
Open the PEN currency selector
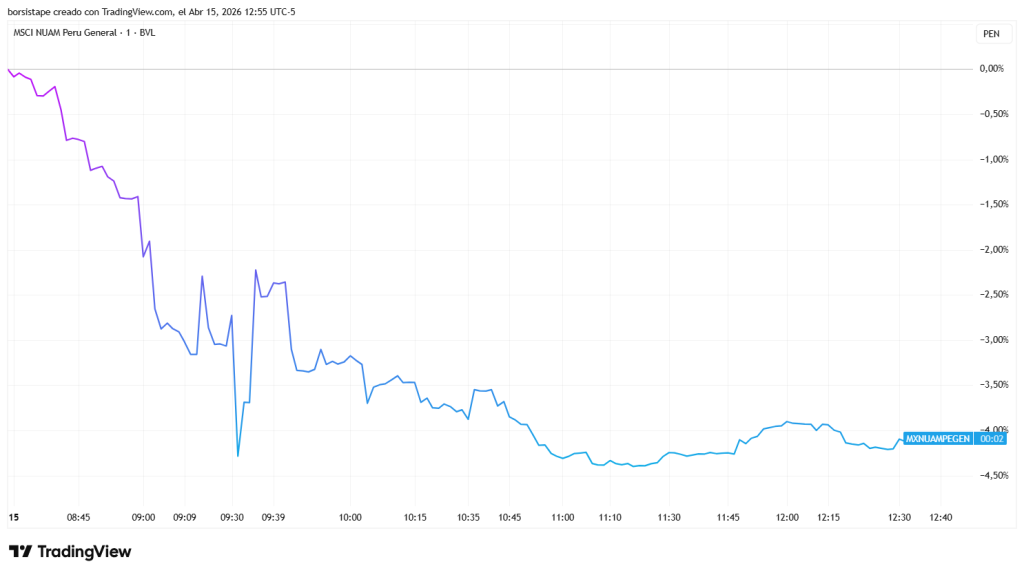tap(991, 33)
